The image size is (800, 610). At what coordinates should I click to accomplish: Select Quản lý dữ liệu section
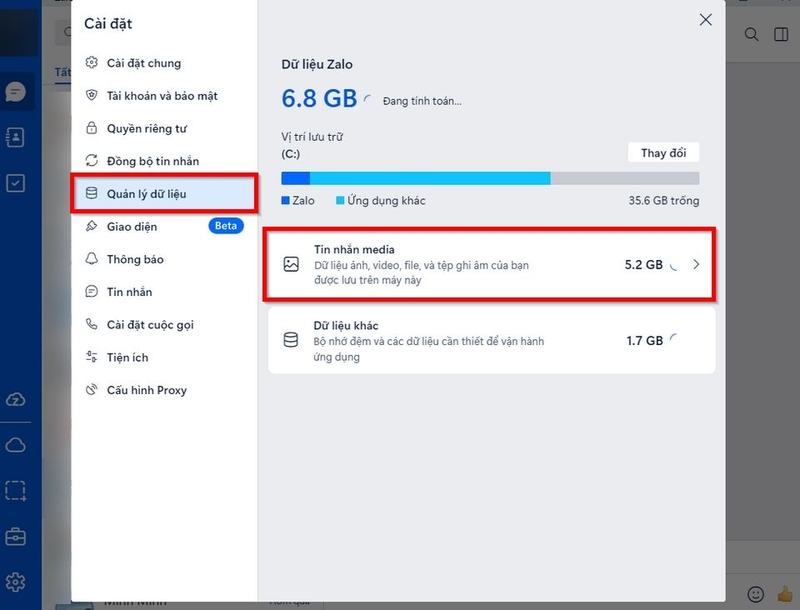pos(164,194)
